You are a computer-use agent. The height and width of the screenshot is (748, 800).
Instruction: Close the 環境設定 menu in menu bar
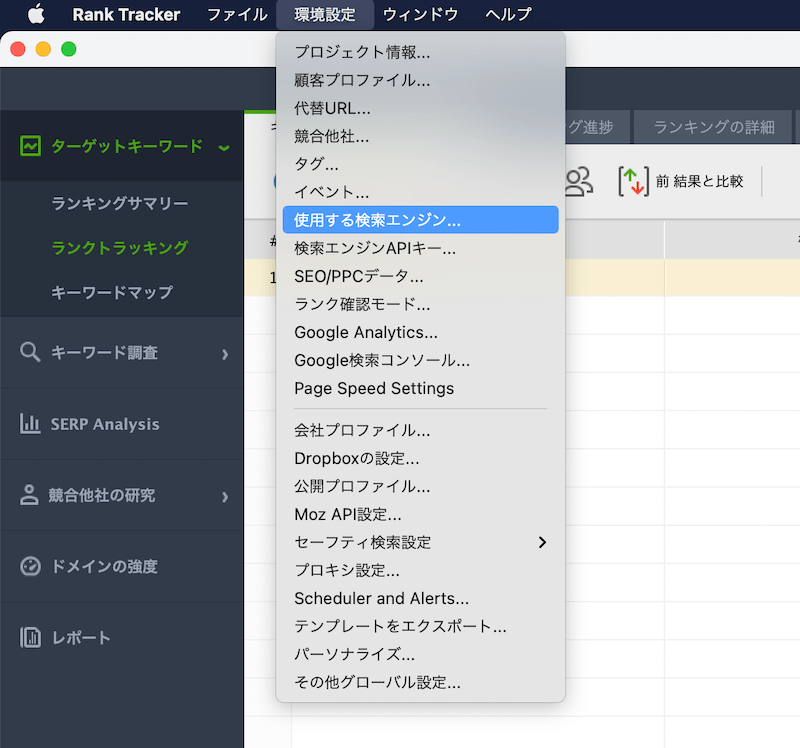click(x=325, y=14)
